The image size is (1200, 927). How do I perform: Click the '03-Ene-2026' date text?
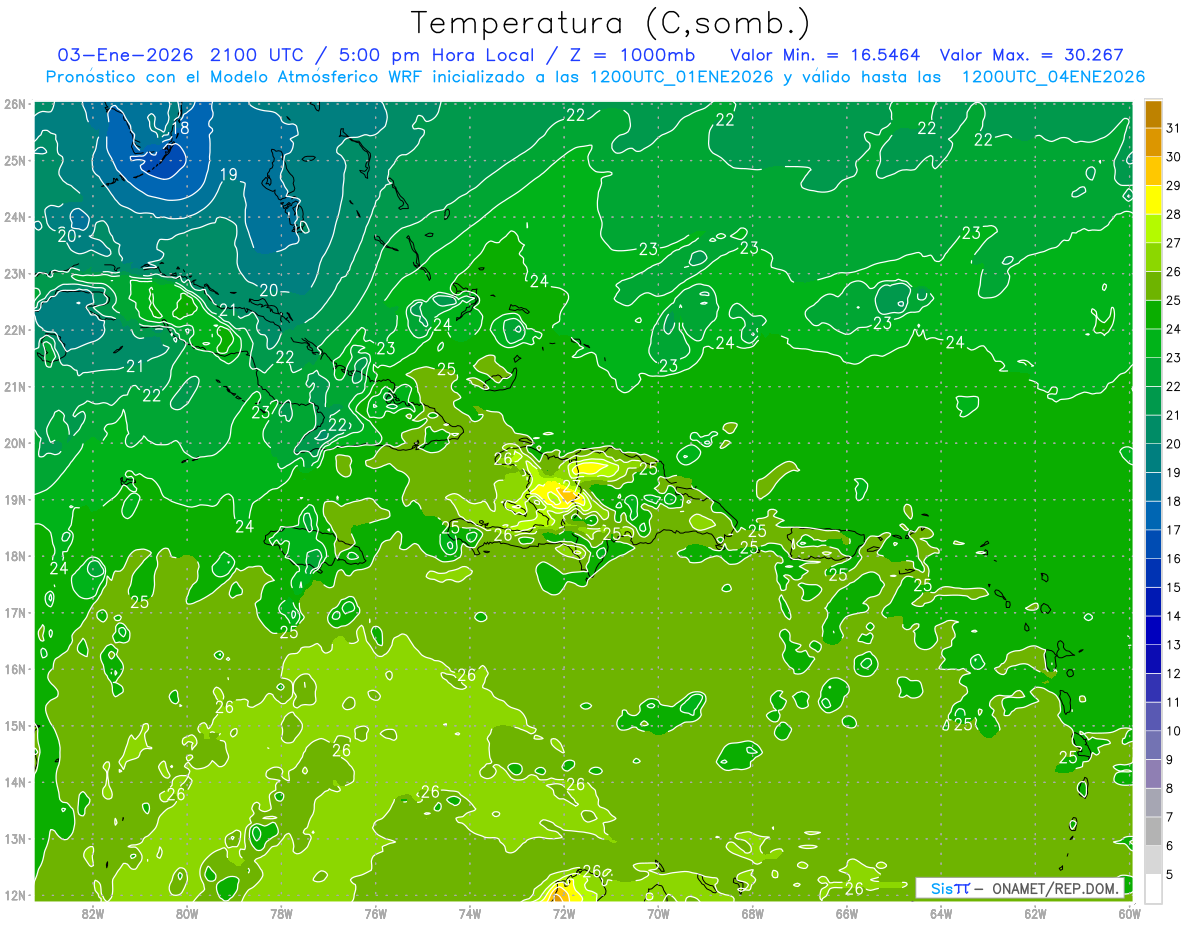click(125, 55)
